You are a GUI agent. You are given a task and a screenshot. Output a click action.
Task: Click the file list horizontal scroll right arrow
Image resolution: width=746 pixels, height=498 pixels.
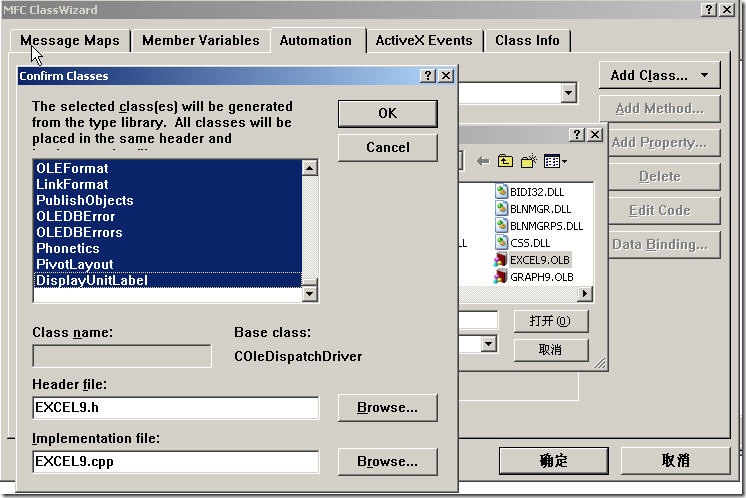(x=585, y=293)
